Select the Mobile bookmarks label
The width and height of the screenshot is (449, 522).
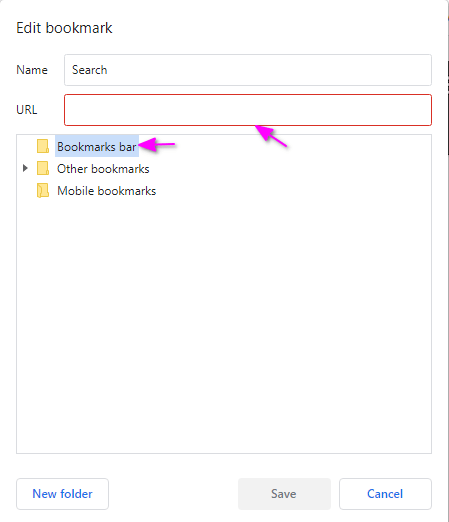pyautogui.click(x=107, y=191)
